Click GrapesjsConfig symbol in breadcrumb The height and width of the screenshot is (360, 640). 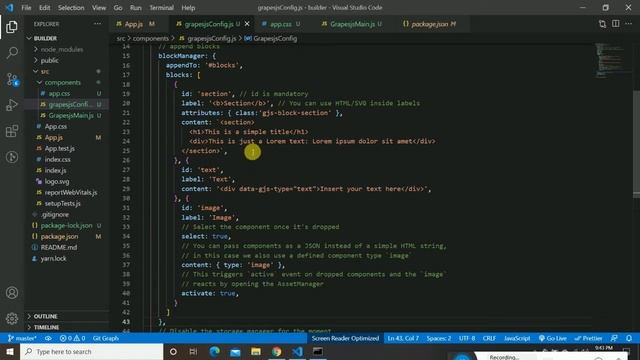tap(271, 38)
